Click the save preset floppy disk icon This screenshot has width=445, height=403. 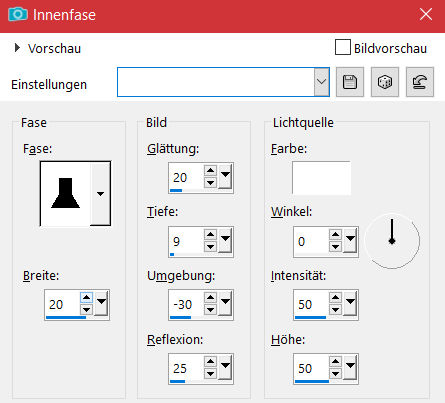point(350,82)
